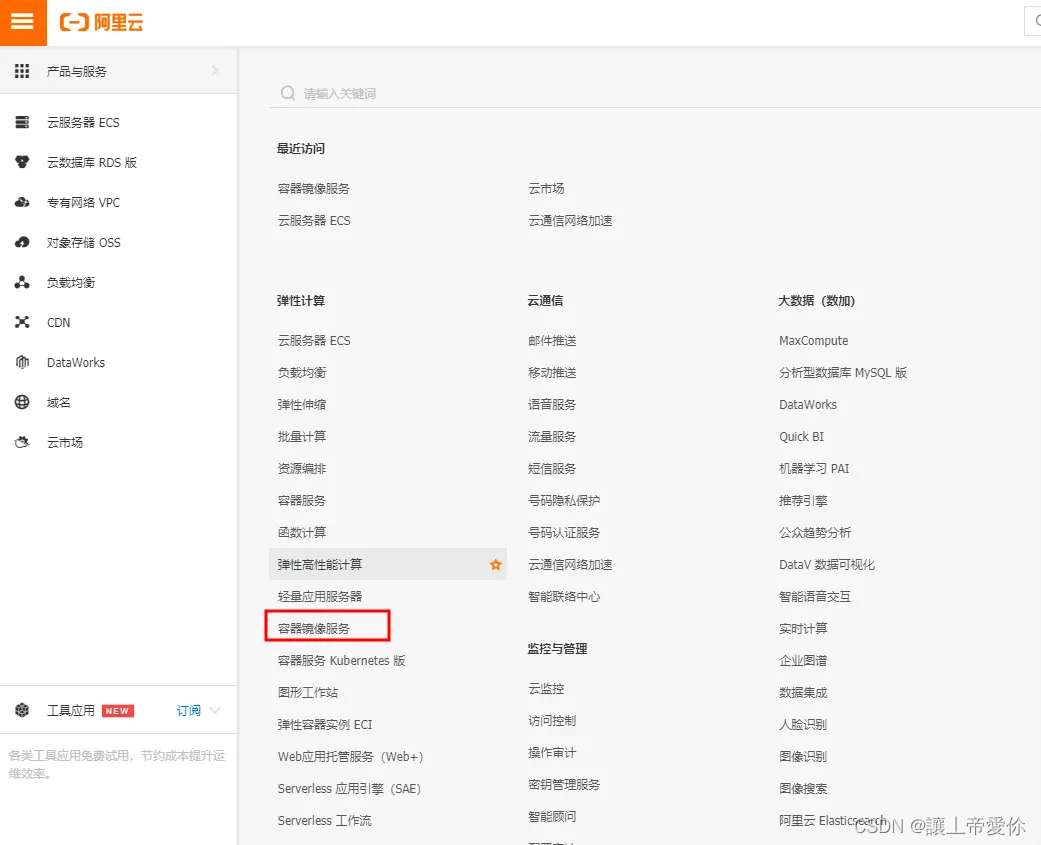Viewport: 1041px width, 845px height.
Task: Open 访问控制 service
Action: (552, 720)
